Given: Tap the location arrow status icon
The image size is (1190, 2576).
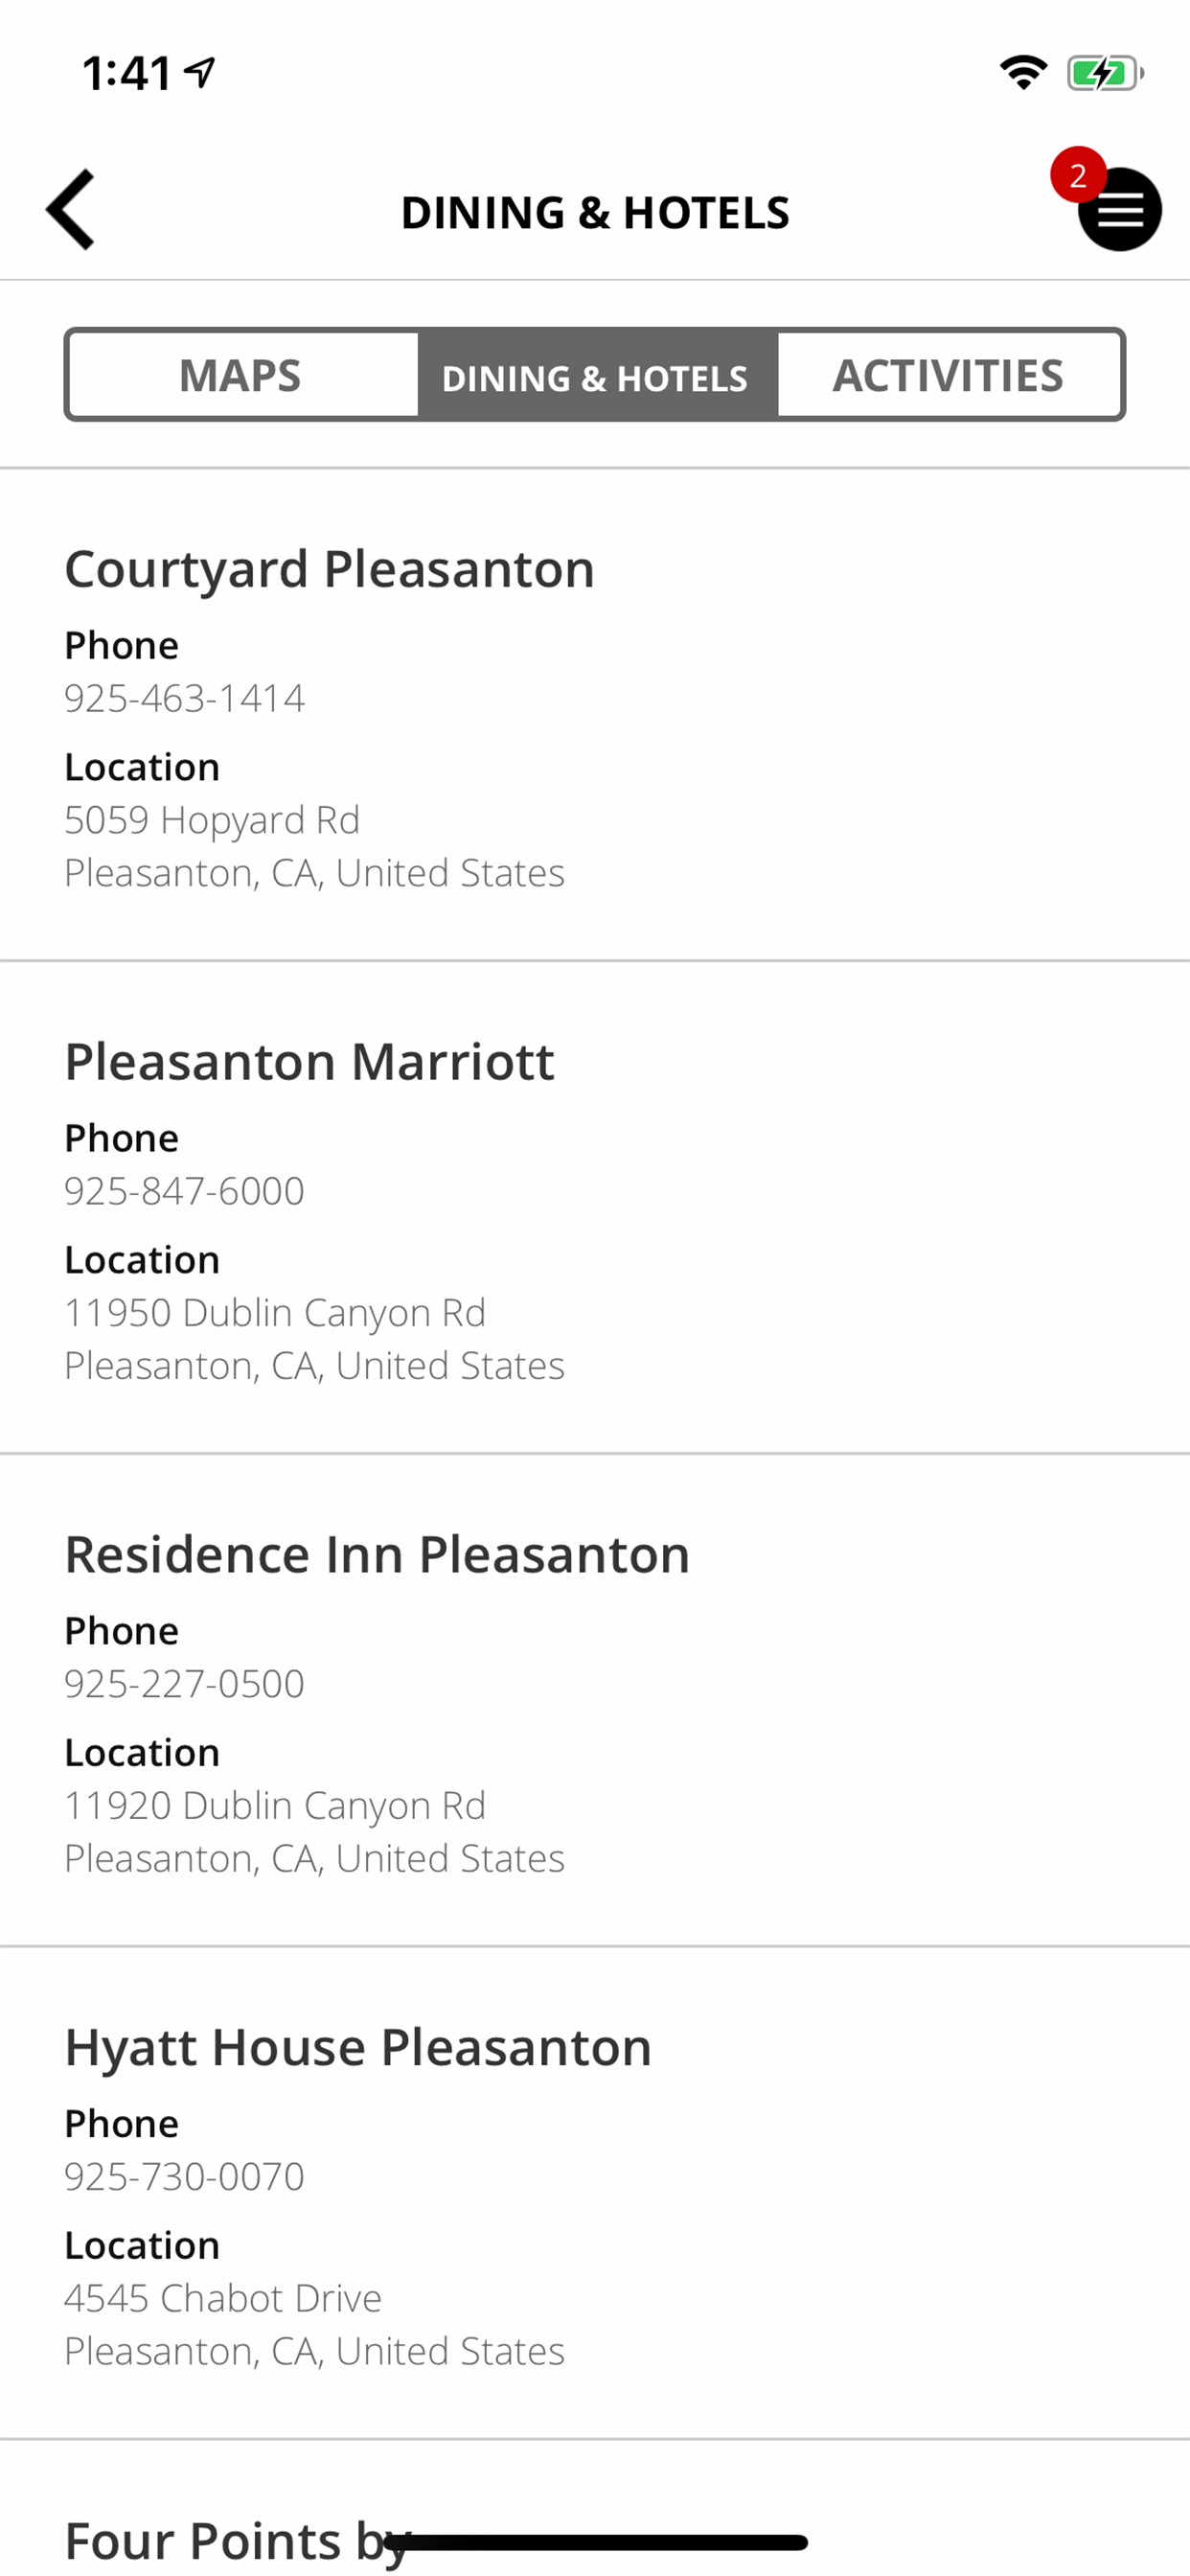Looking at the screenshot, I should coord(202,72).
